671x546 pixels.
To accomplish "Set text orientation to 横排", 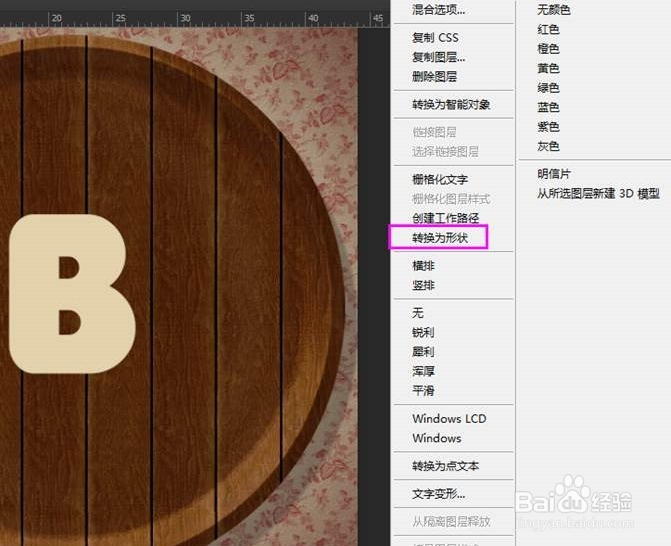I will [423, 266].
